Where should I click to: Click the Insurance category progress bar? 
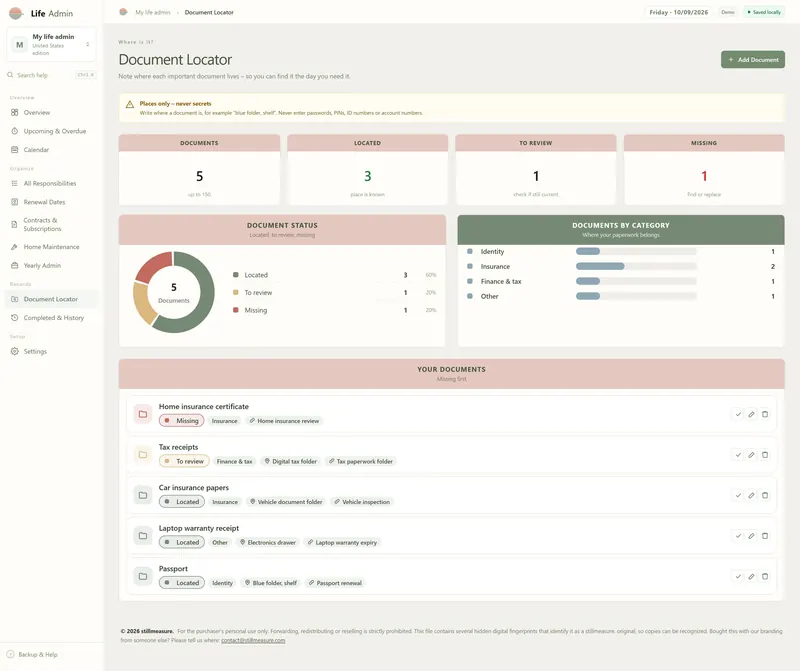coord(636,266)
